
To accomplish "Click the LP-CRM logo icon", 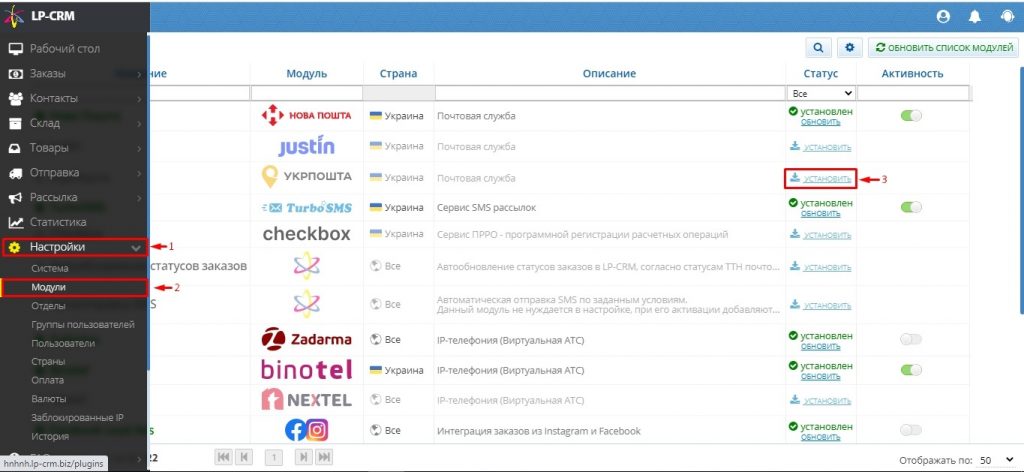I will [x=14, y=16].
